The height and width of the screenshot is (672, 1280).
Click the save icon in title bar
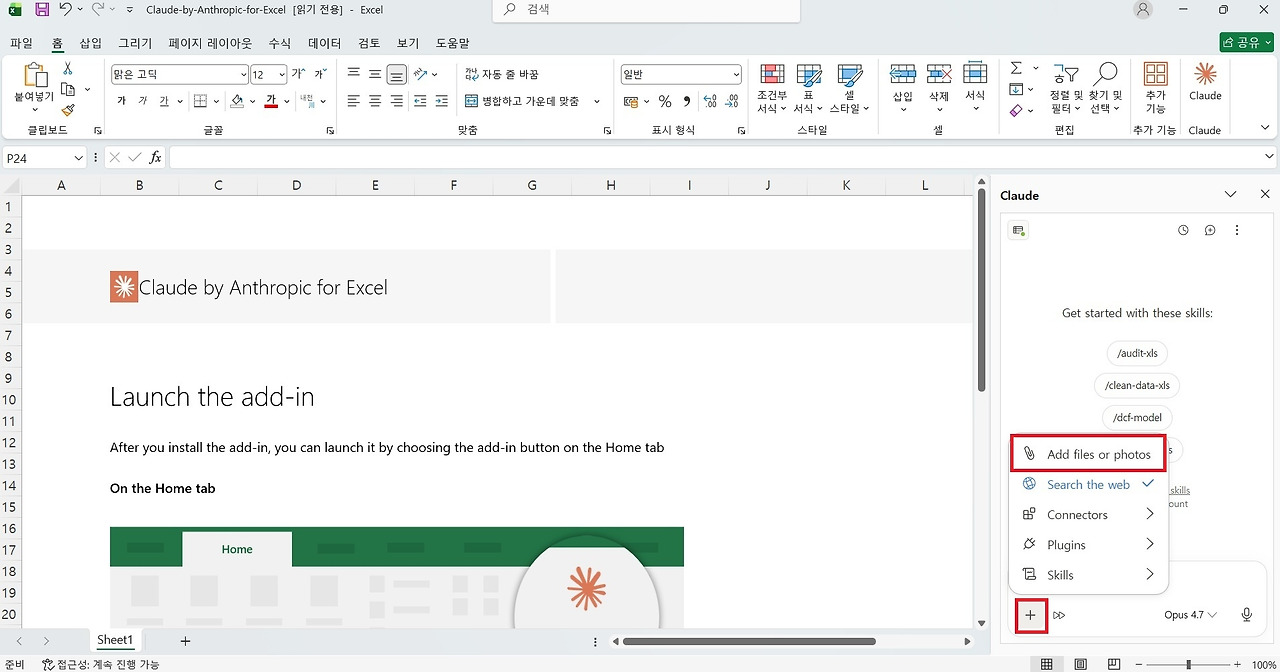coord(42,10)
